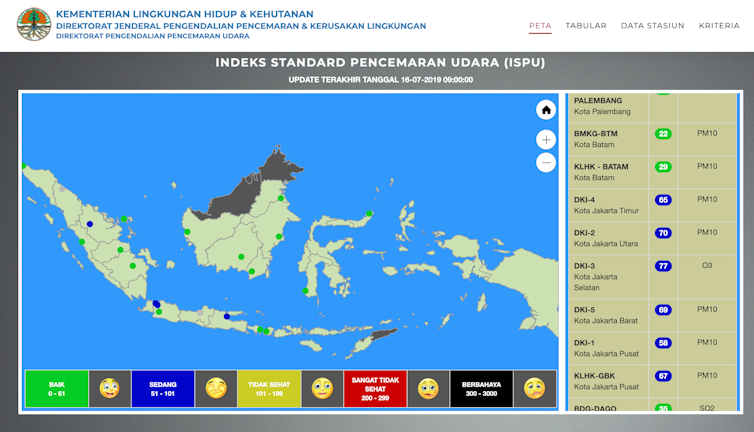Screen dimensions: 754x432
Task: Click the emoji face next to SEDANG
Action: pos(216,388)
